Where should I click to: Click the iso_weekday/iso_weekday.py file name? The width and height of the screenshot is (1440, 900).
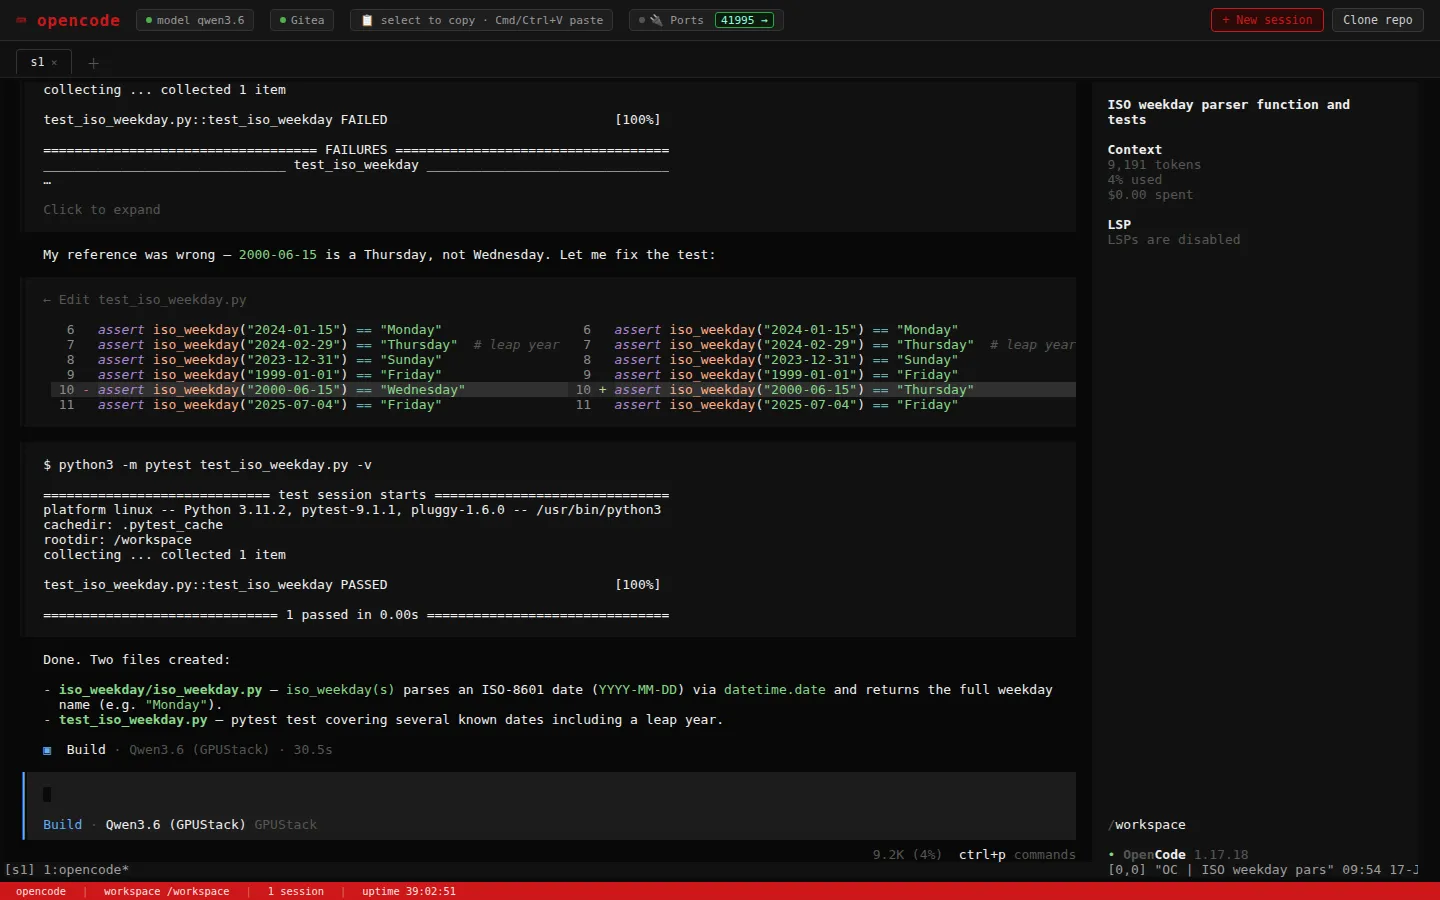point(160,690)
